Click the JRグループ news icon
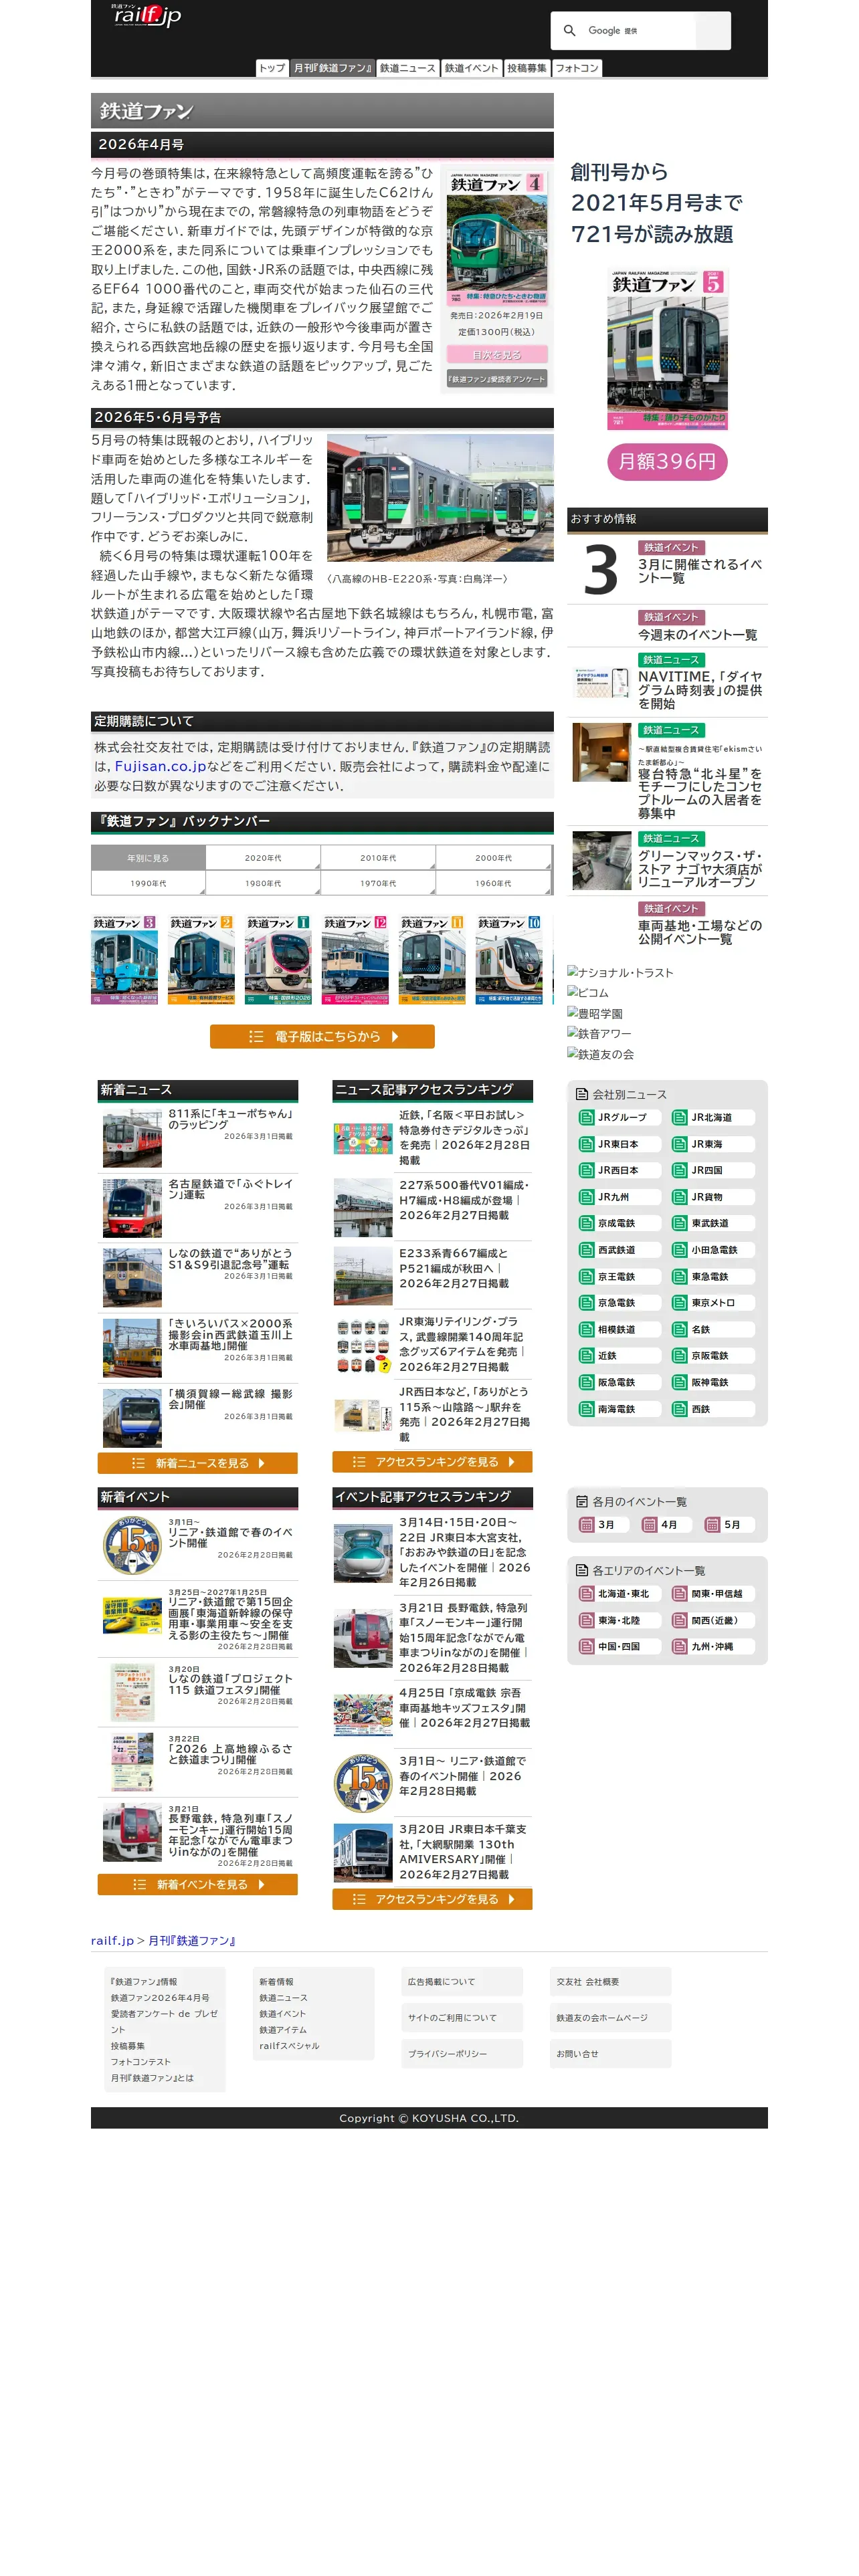 [587, 1117]
